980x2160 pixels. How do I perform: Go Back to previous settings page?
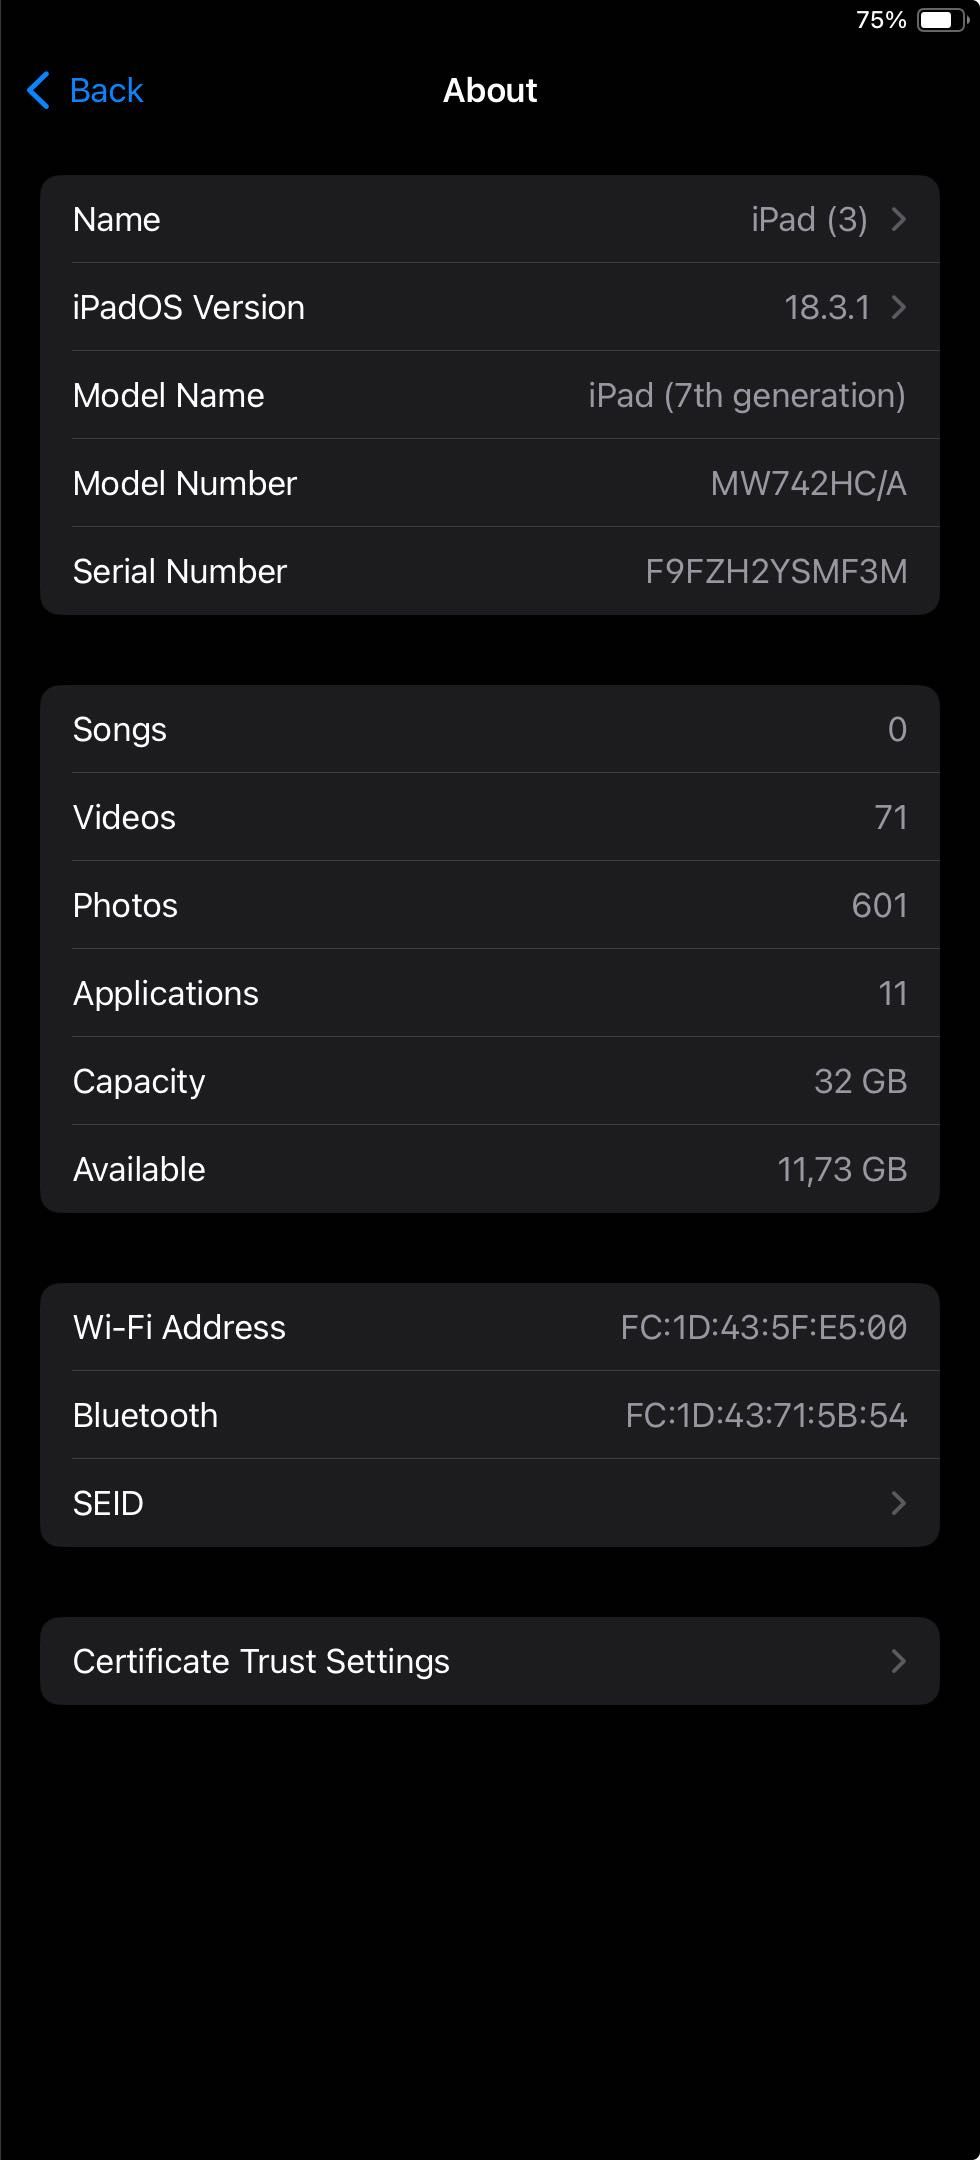tap(85, 90)
